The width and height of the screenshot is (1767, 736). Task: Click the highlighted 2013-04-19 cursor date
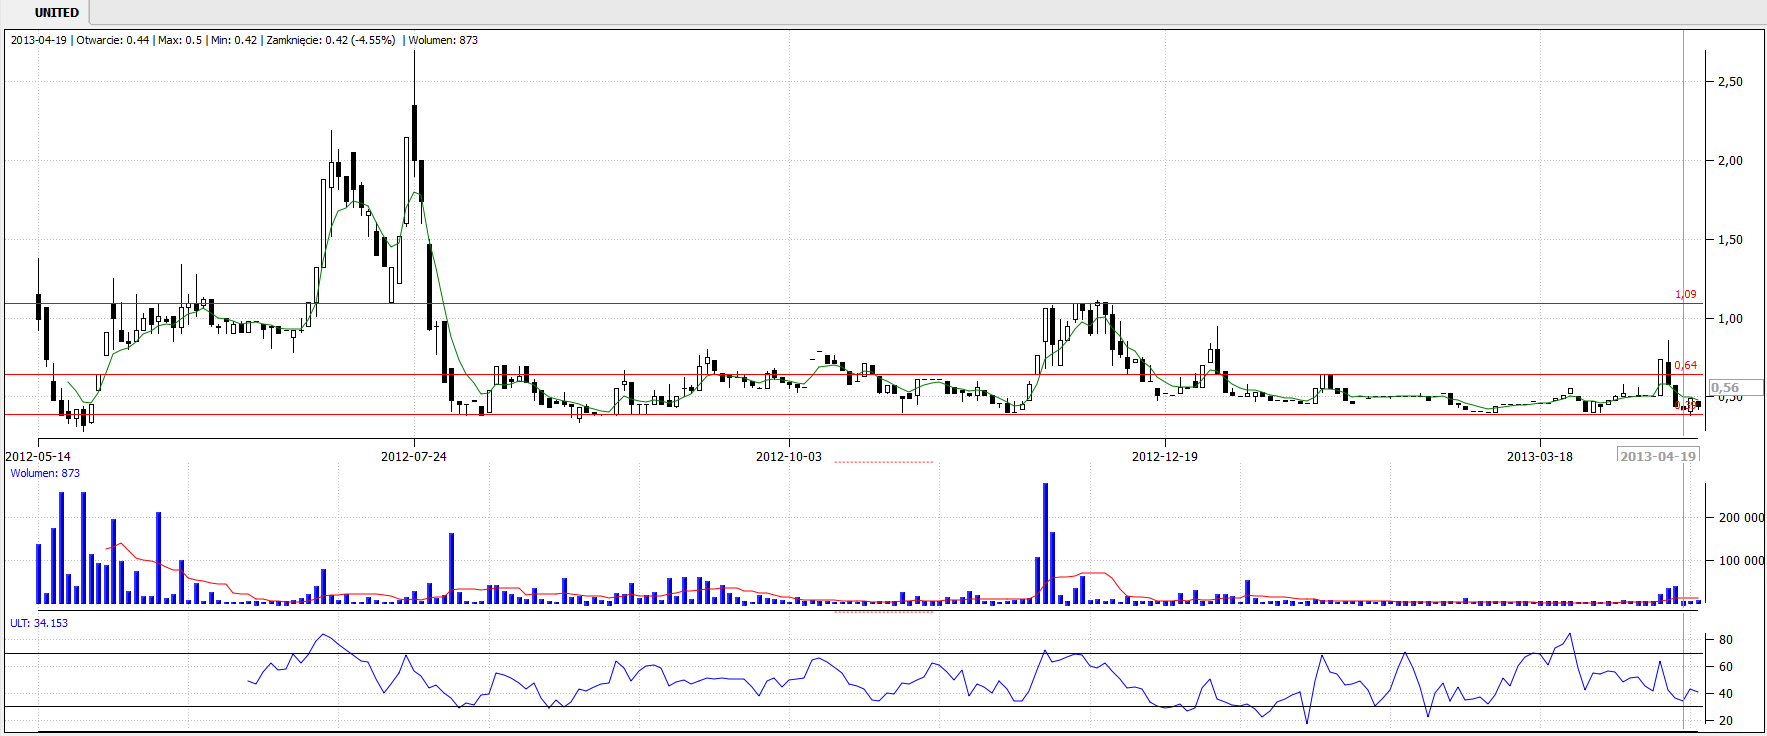1658,457
